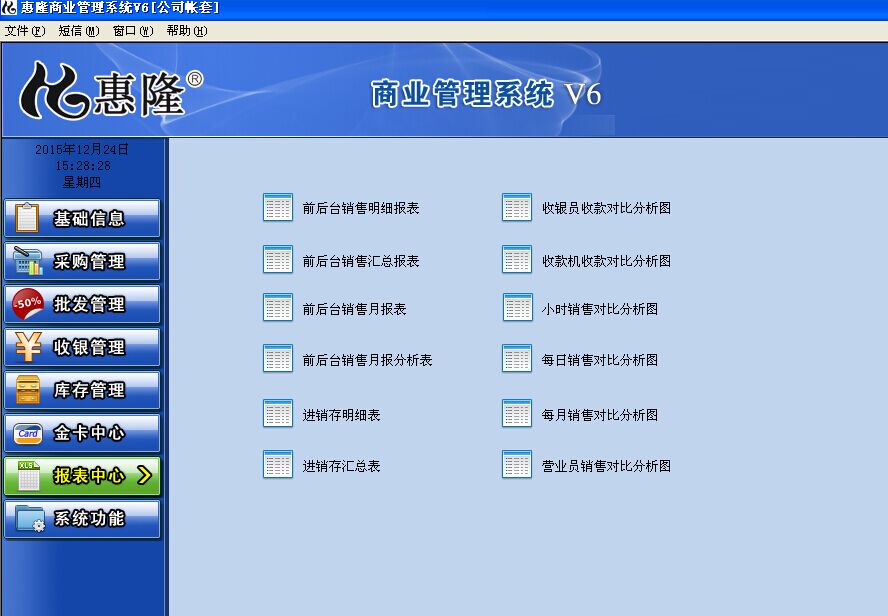Click the clock text 15:28:28
The height and width of the screenshot is (616, 888).
[83, 166]
